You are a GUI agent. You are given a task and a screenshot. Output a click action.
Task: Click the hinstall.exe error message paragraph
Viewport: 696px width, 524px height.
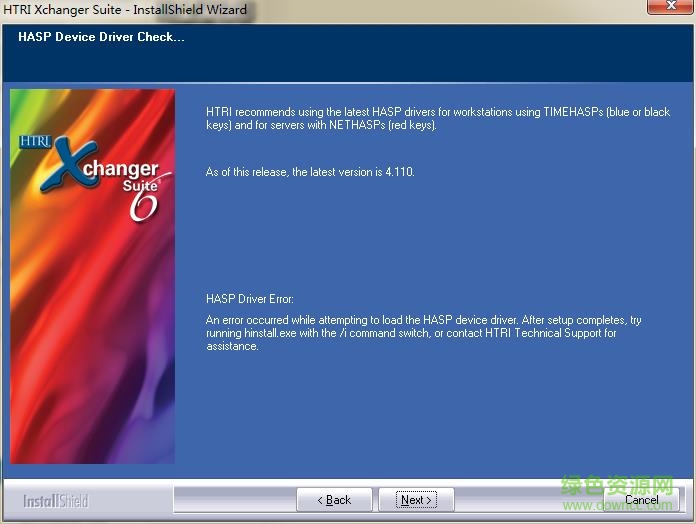pyautogui.click(x=423, y=333)
